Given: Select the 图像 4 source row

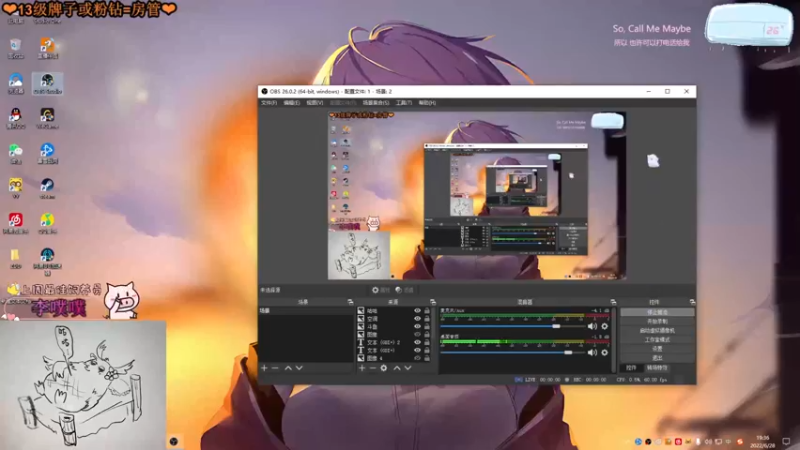Looking at the screenshot, I should [x=394, y=358].
